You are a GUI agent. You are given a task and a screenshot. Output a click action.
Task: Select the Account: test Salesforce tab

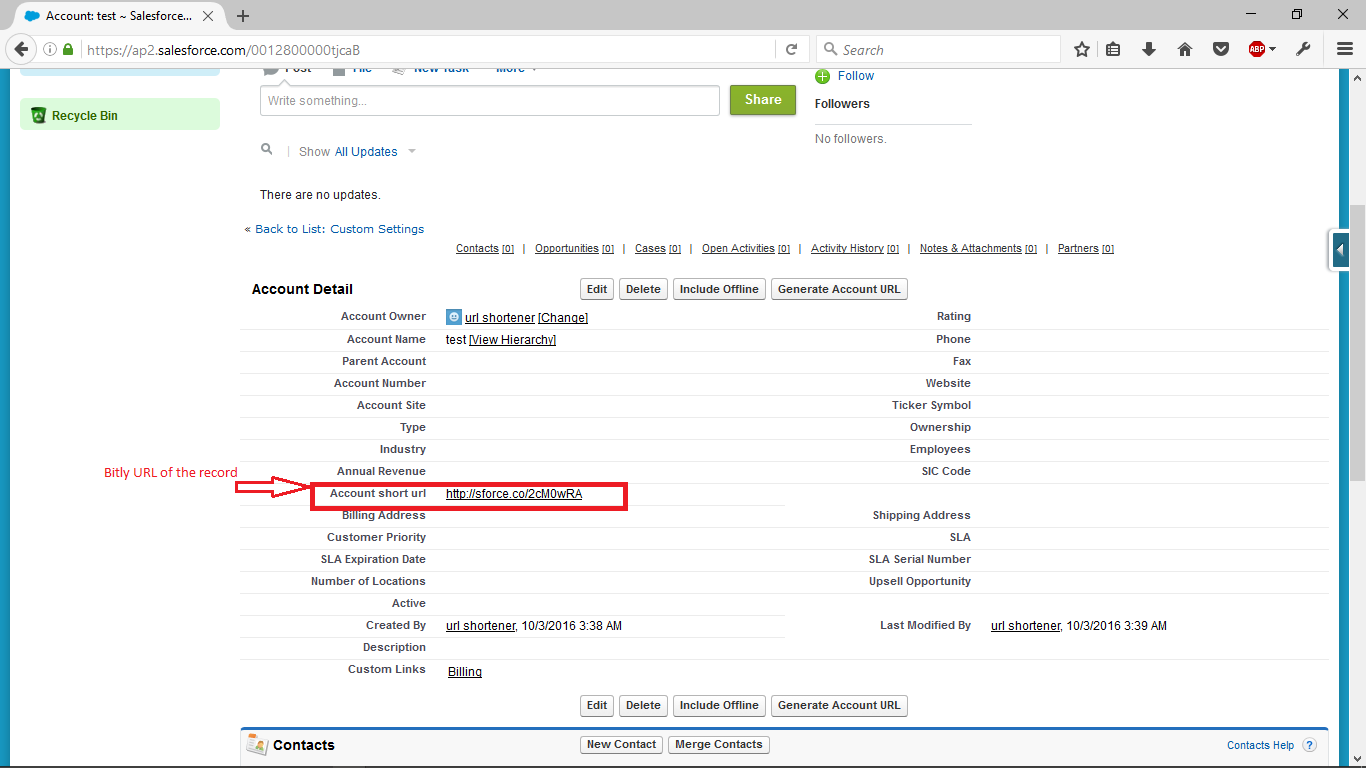pos(118,16)
